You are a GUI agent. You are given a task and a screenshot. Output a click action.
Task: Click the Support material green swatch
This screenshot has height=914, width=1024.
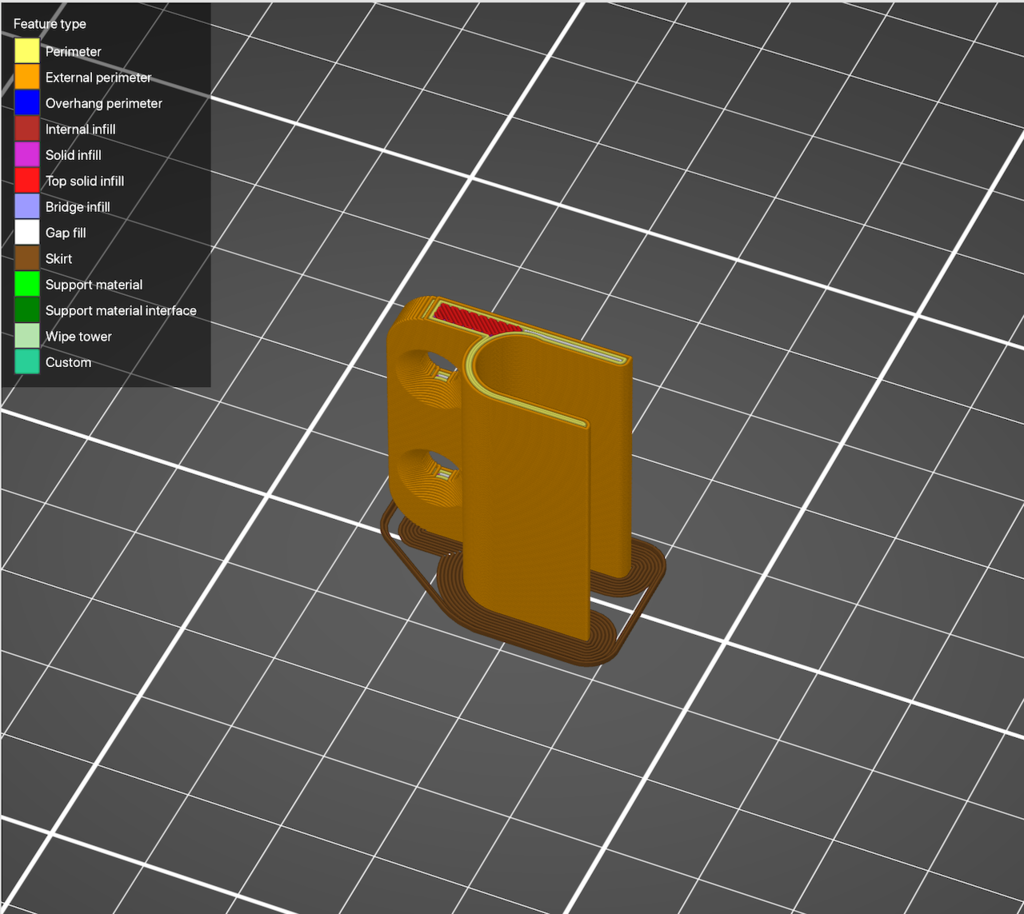pyautogui.click(x=27, y=284)
